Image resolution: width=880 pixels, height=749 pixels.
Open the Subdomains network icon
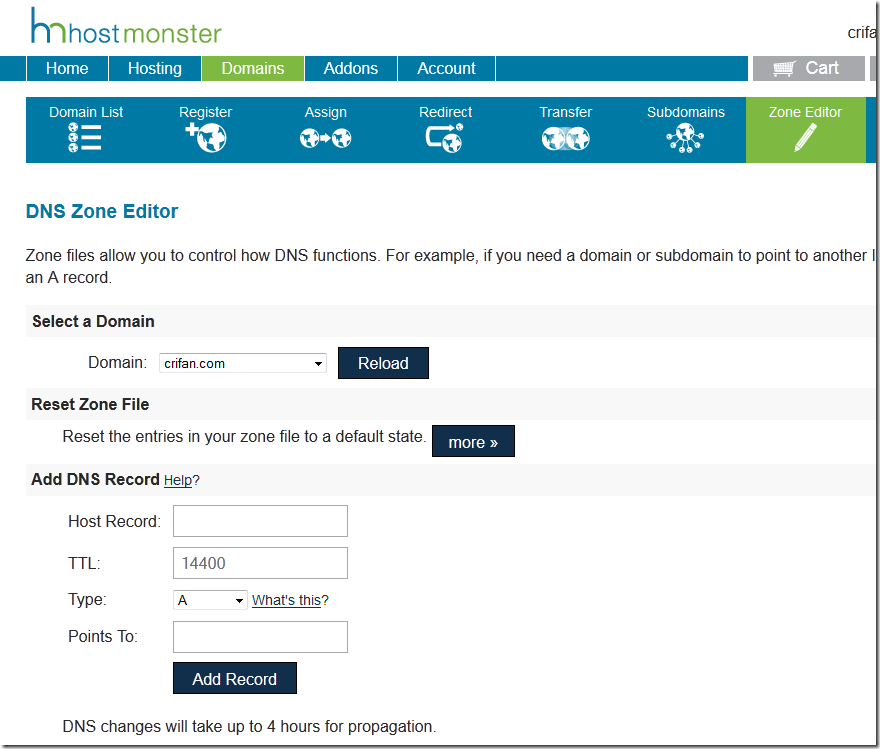point(685,138)
